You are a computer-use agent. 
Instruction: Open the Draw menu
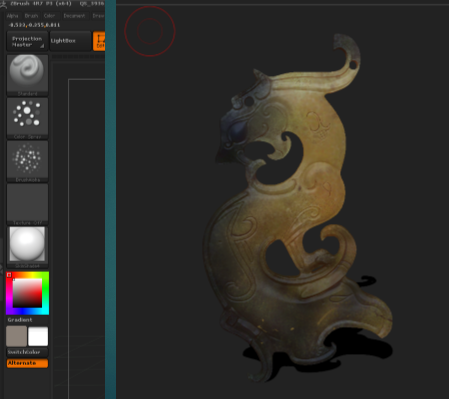tap(98, 16)
